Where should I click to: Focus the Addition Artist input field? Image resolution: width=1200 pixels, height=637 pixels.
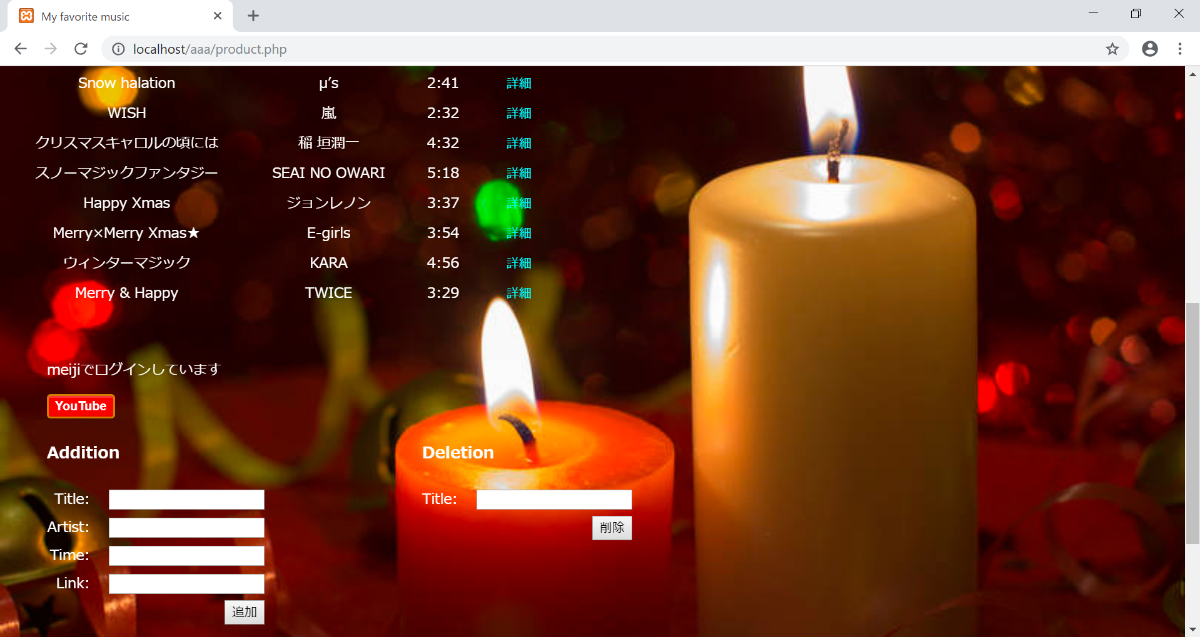coord(186,528)
